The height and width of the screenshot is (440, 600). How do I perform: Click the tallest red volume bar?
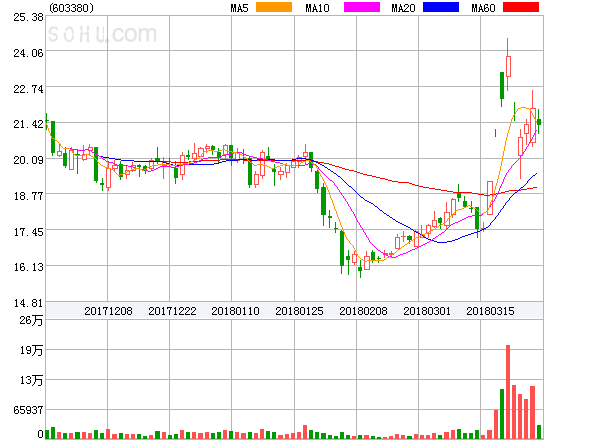(x=508, y=392)
